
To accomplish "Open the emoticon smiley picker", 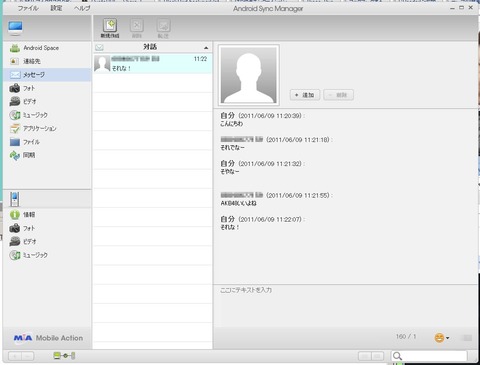I will (439, 338).
